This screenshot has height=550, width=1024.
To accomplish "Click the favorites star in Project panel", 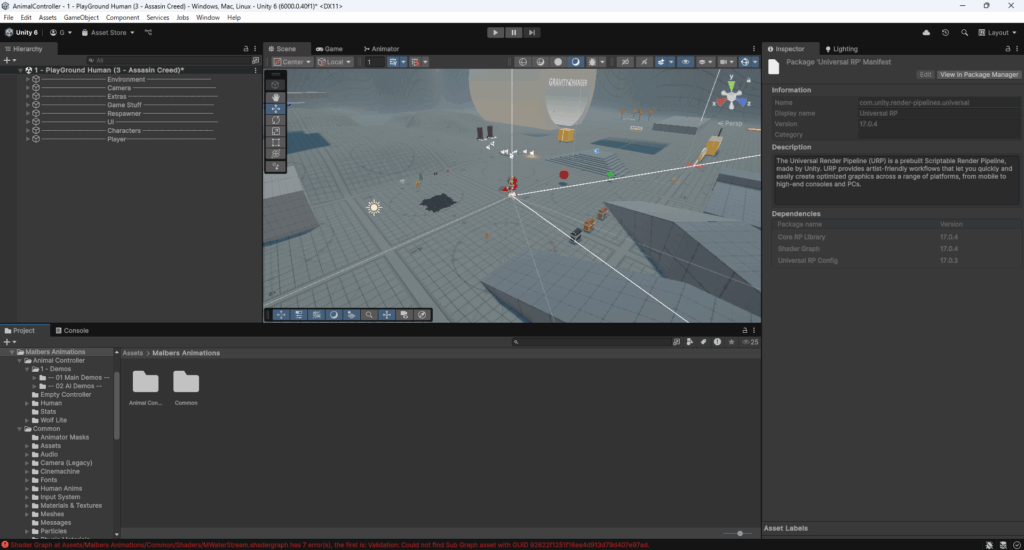I will click(x=731, y=342).
